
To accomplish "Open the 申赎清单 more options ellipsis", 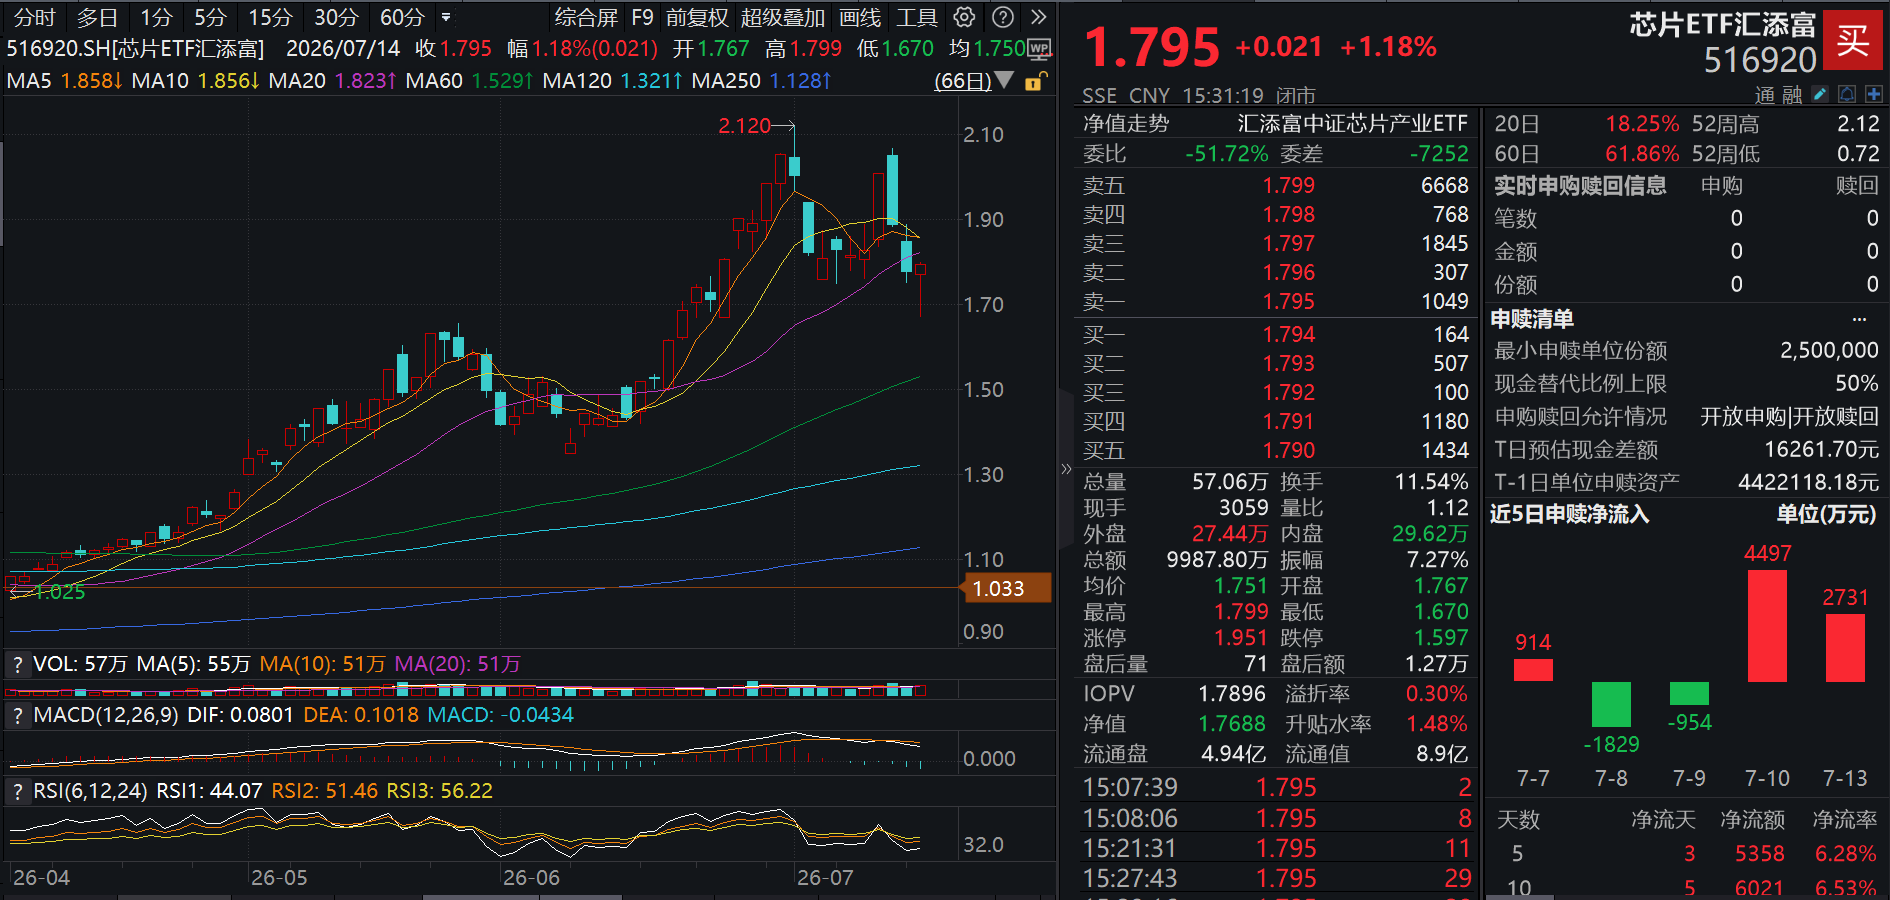I will click(1859, 319).
